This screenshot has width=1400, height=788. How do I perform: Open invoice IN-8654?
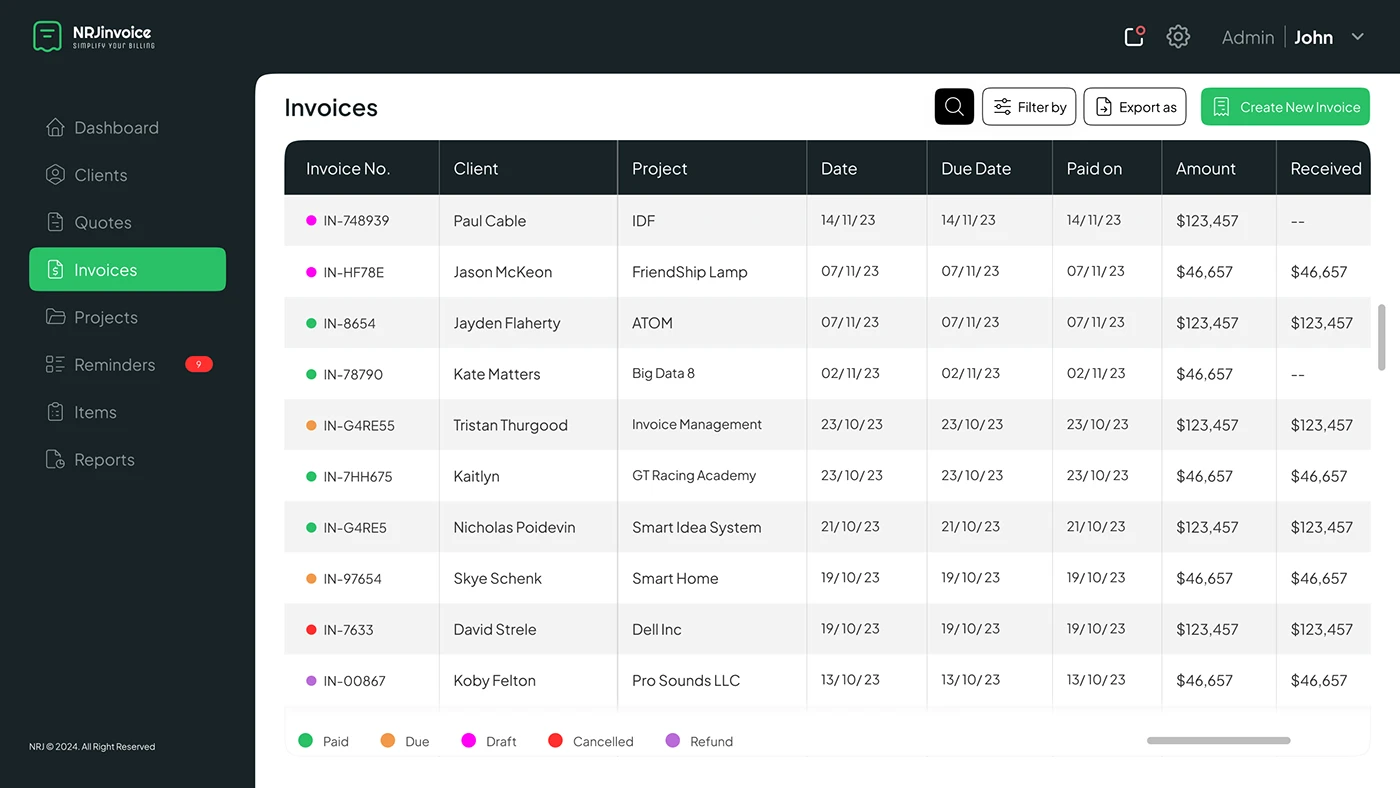350,323
